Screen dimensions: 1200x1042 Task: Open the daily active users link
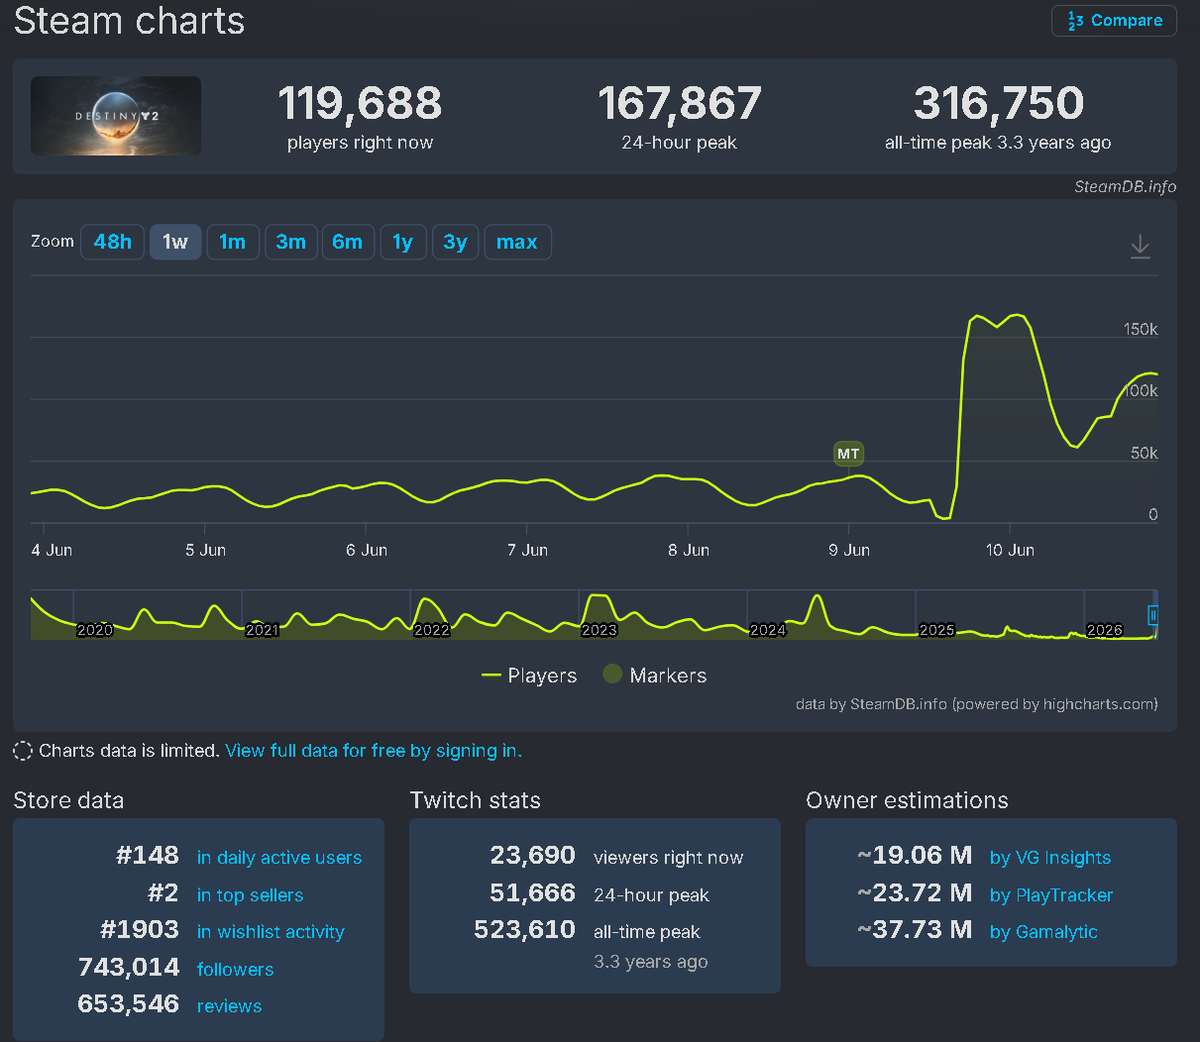[x=279, y=858]
